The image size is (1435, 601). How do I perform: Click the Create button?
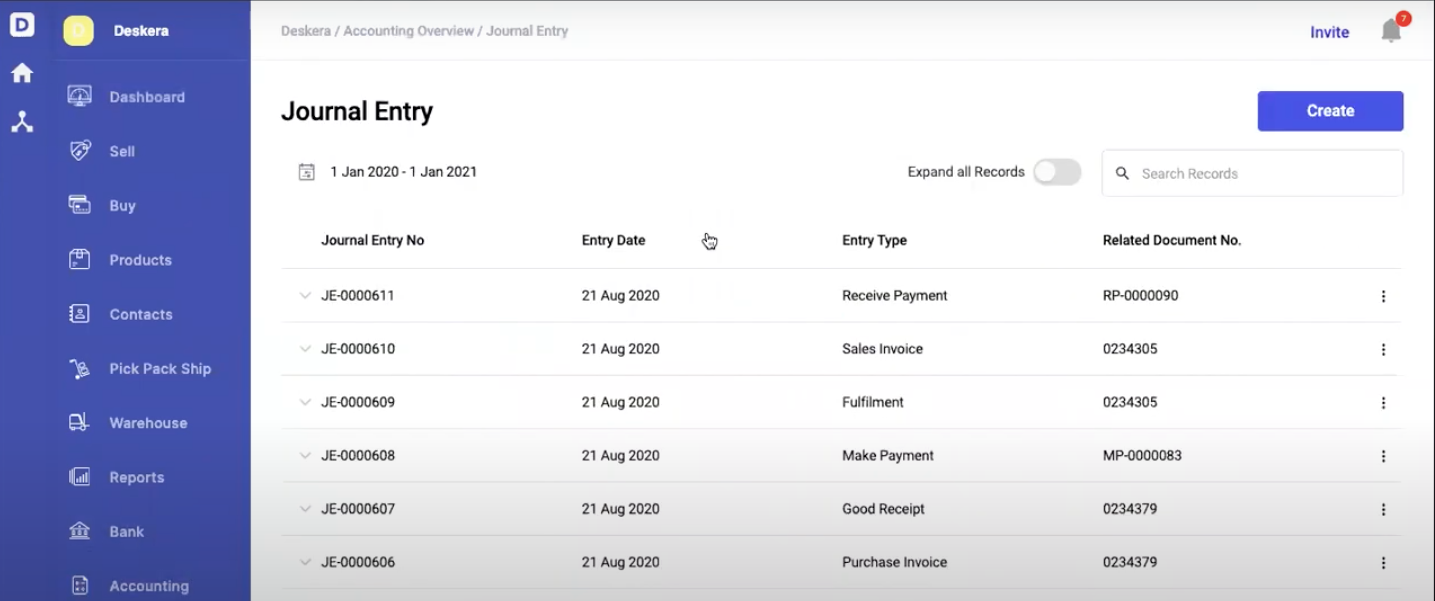(x=1330, y=111)
